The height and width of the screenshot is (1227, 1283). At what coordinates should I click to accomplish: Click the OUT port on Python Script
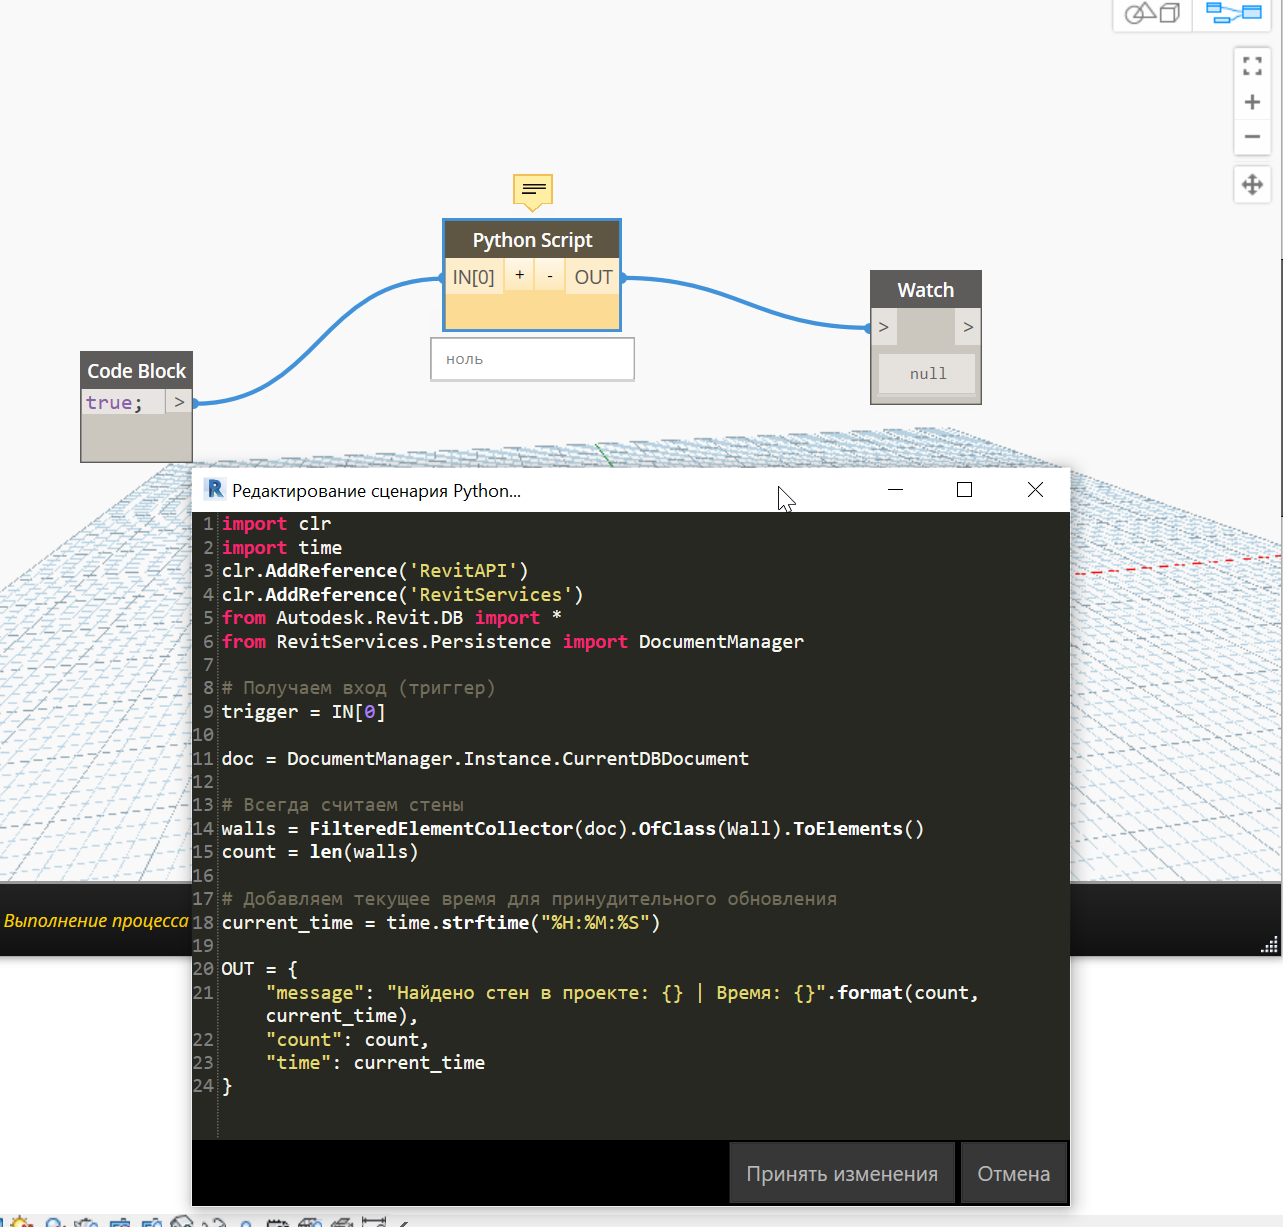[x=593, y=277]
